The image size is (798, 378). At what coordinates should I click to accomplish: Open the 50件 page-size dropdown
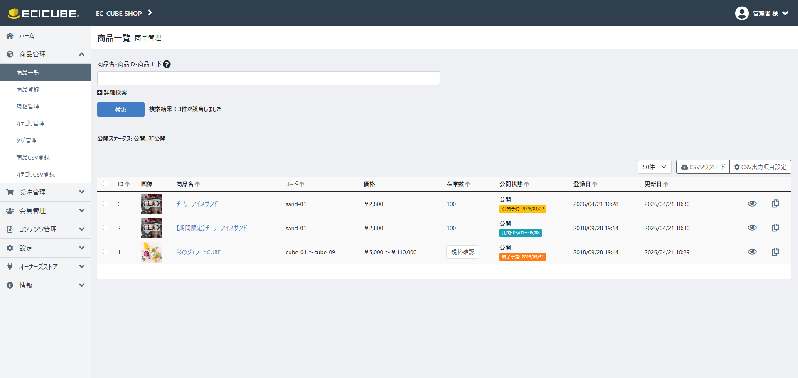pos(654,166)
